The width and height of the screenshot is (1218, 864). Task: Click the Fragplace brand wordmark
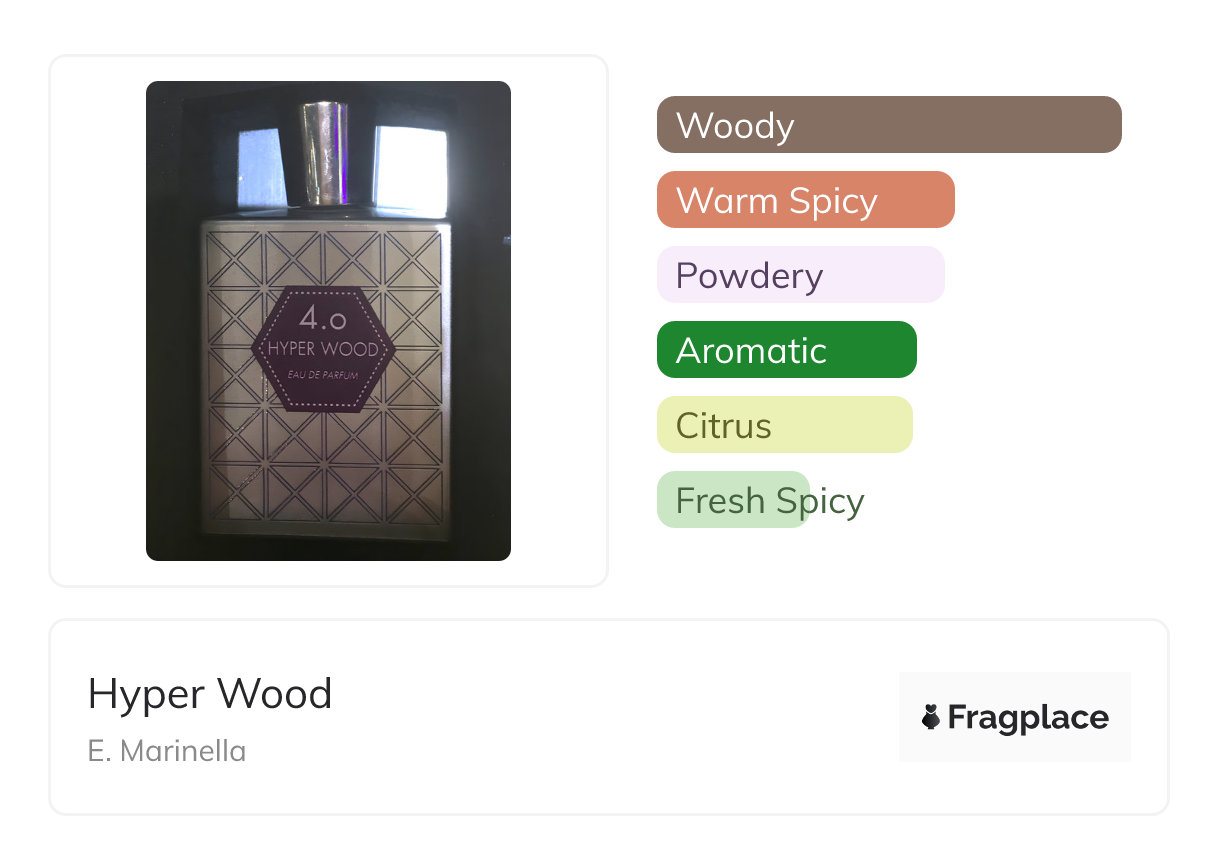[x=1028, y=718]
